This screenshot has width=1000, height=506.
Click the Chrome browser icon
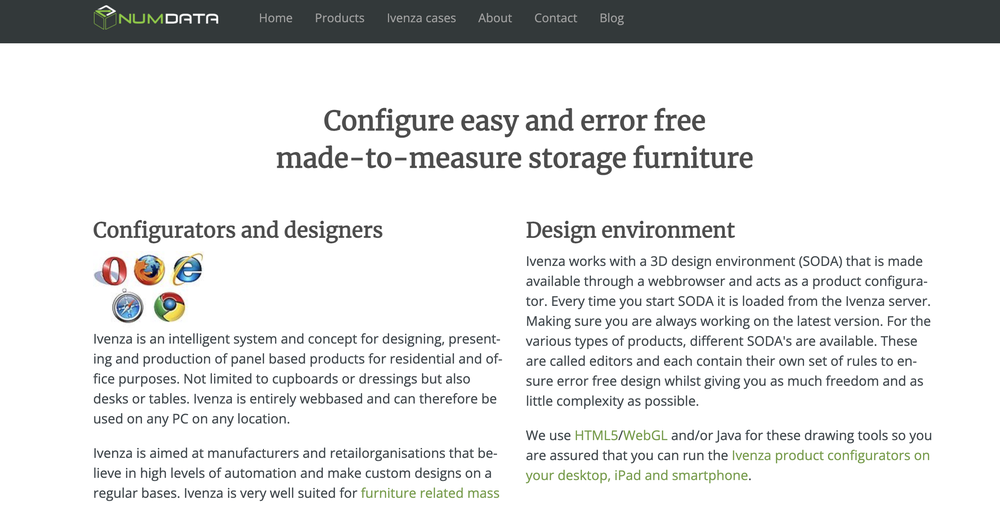coord(169,306)
